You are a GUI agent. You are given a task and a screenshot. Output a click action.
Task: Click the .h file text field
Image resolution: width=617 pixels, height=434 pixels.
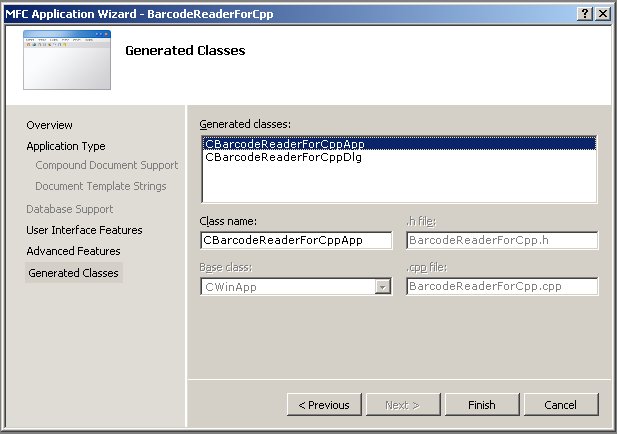click(501, 240)
